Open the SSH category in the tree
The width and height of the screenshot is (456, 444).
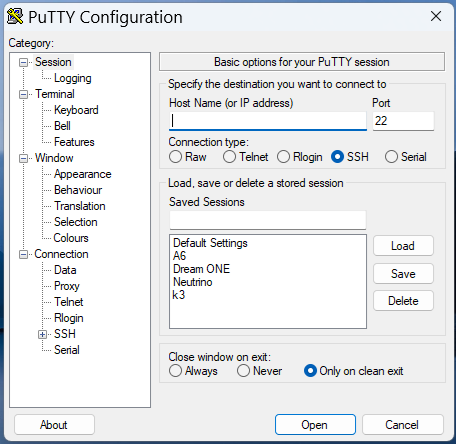(x=65, y=334)
